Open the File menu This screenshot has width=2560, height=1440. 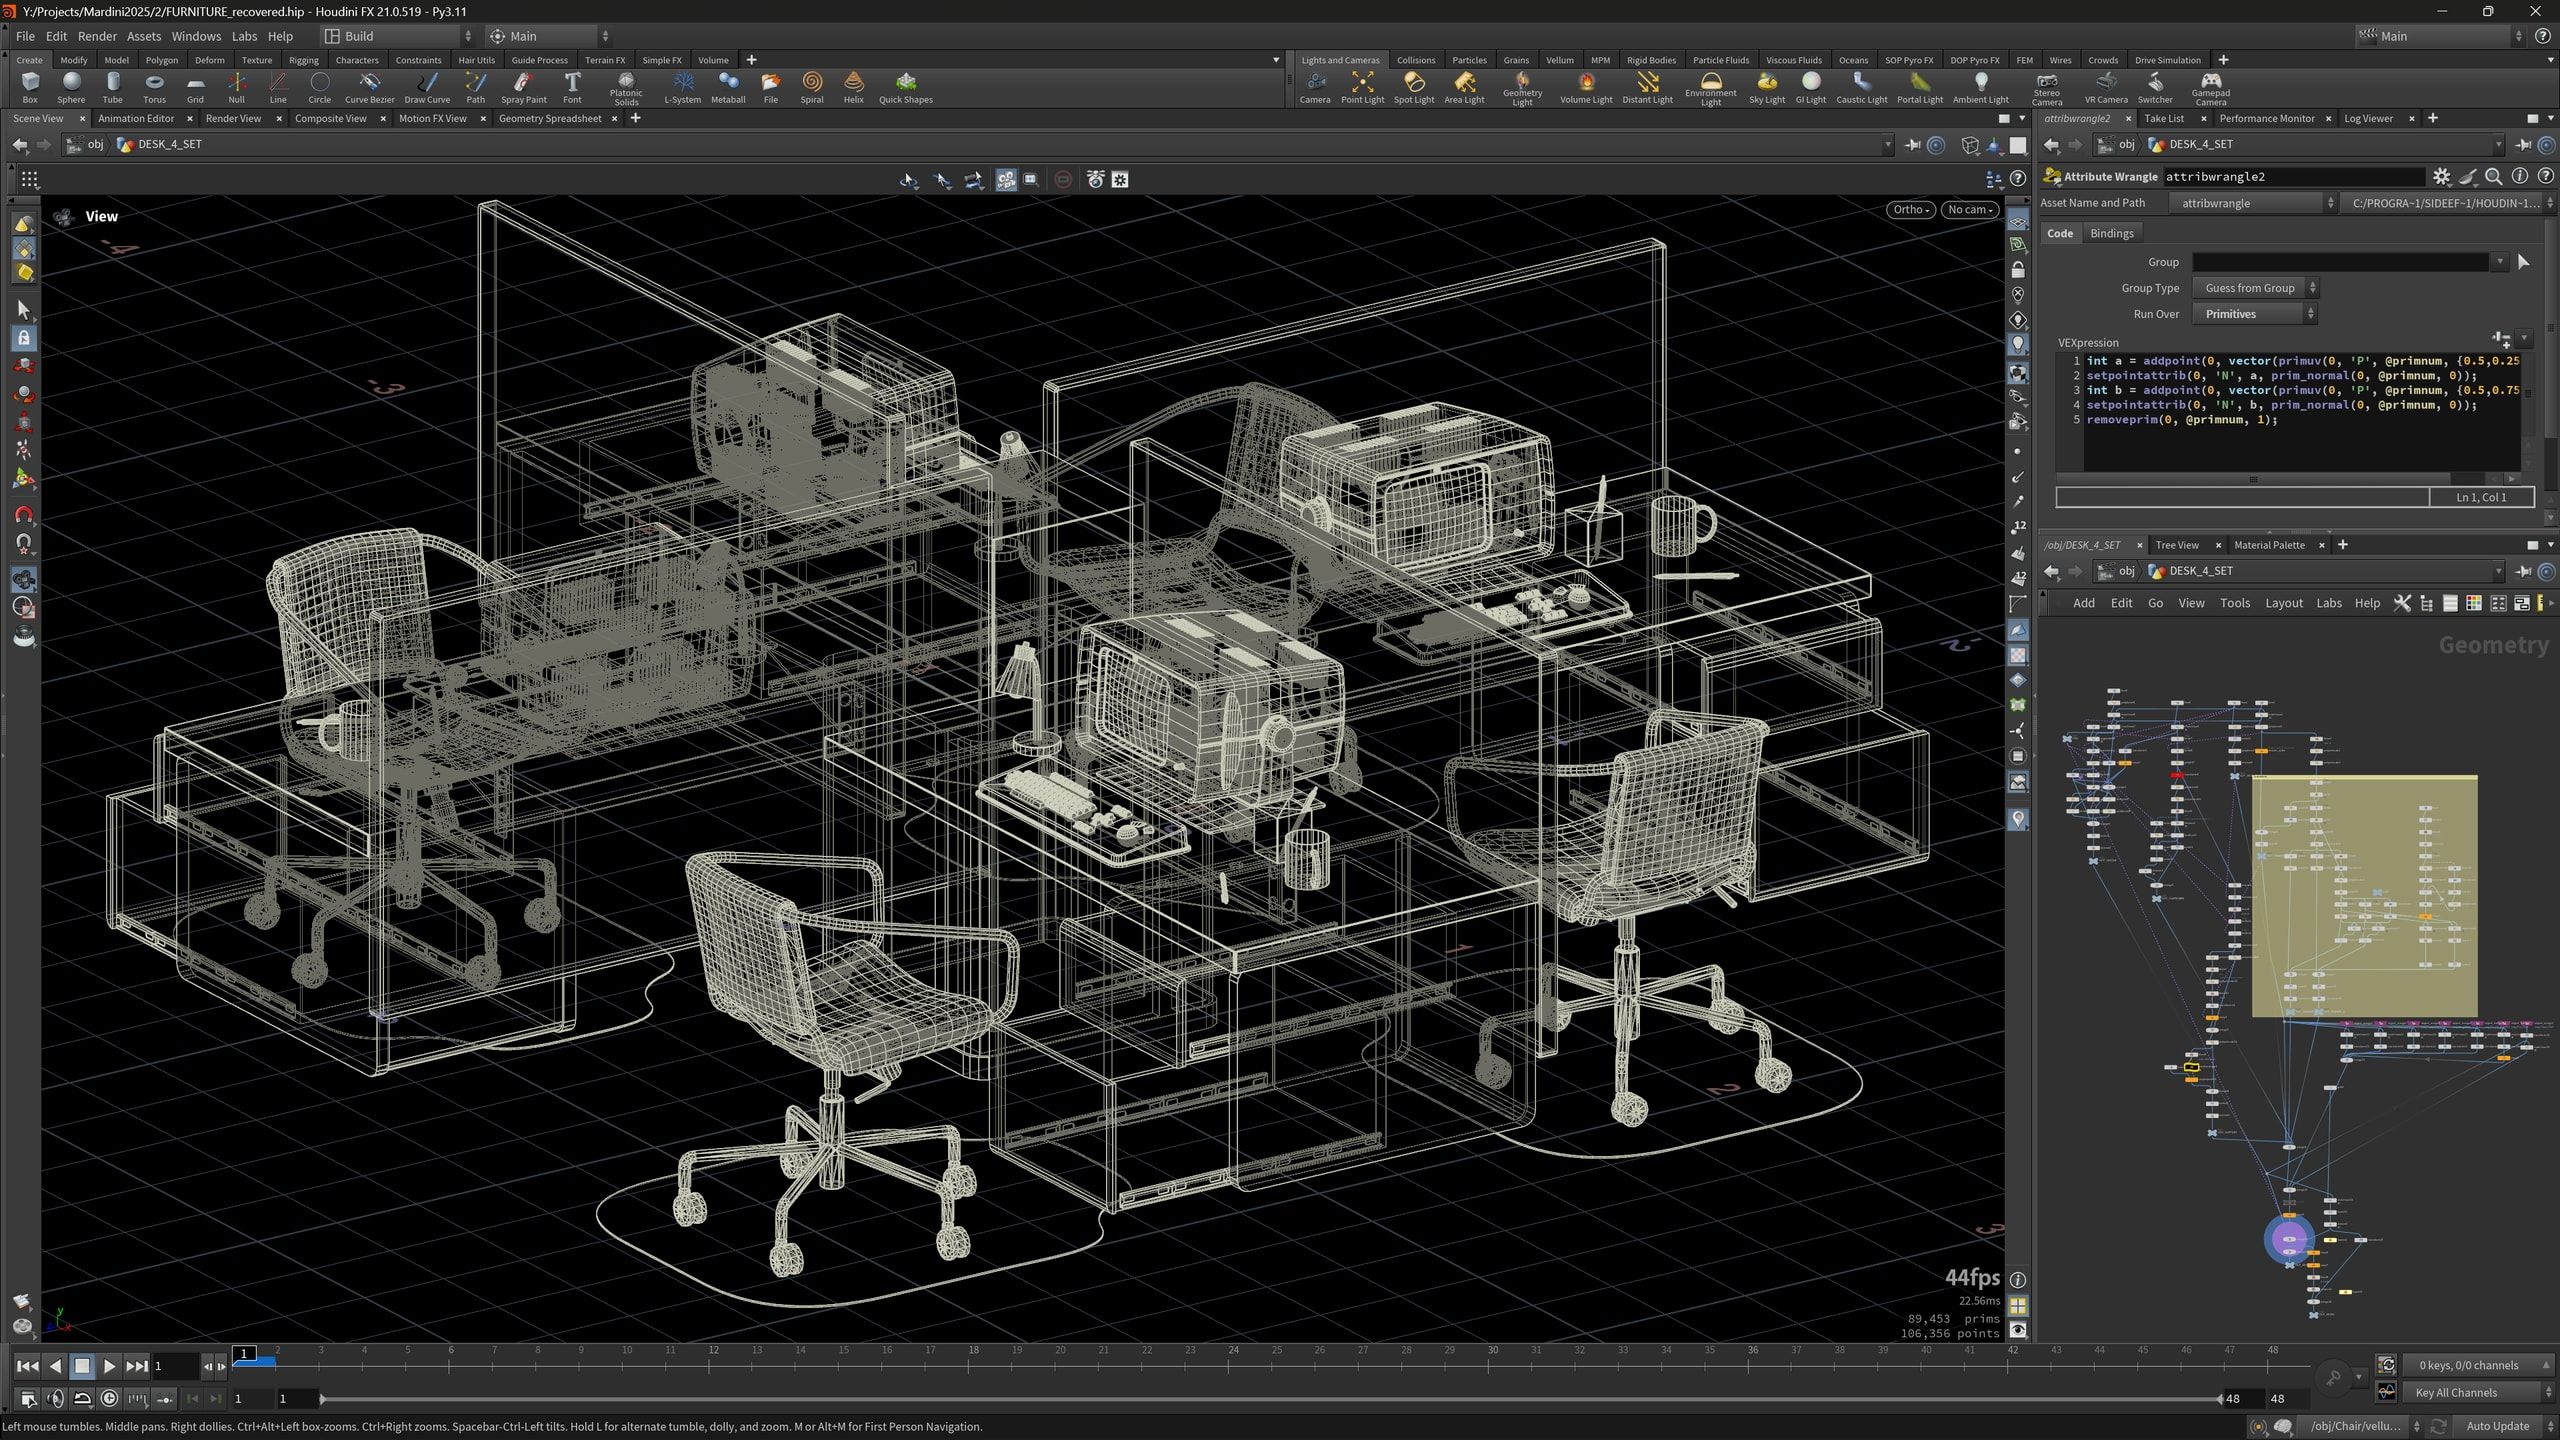(25, 36)
